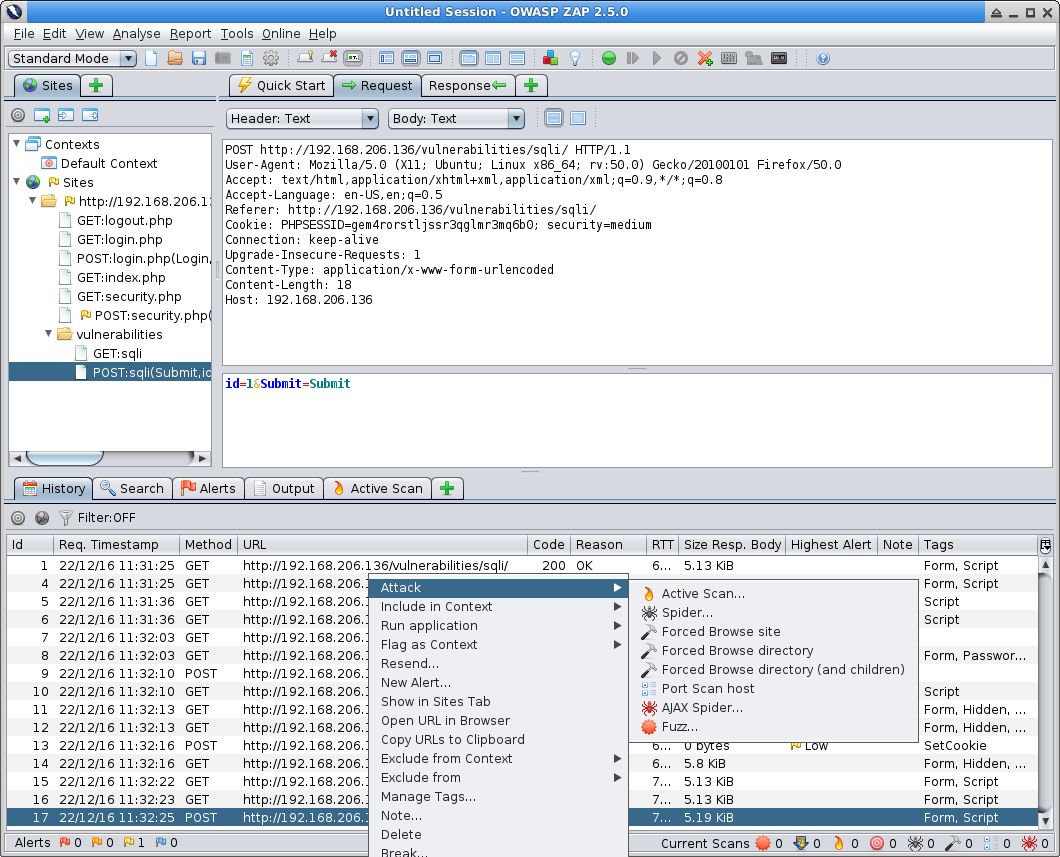The width and height of the screenshot is (1060, 857).
Task: Open Session Properties from the toolbar
Action: (x=247, y=58)
